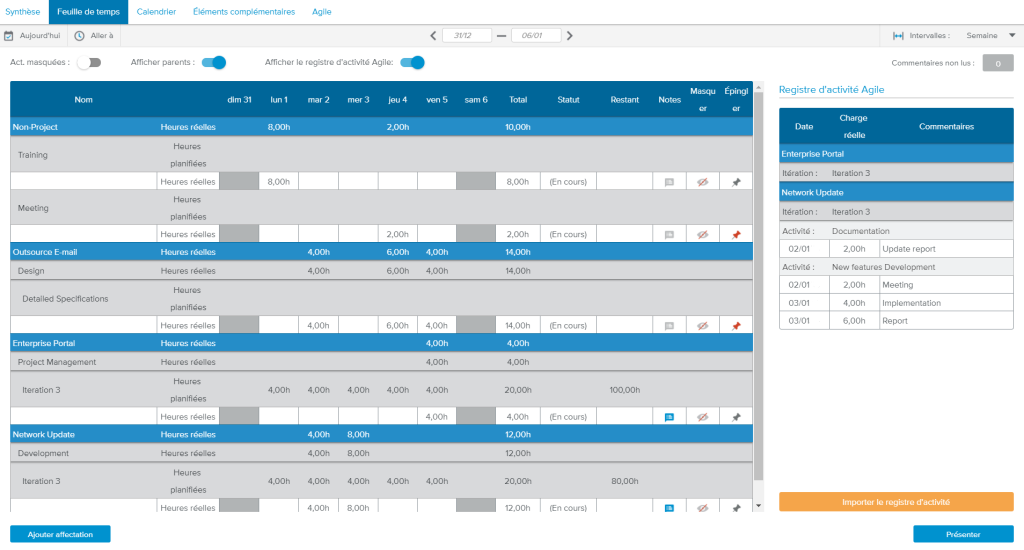Select the Enterprise Portal project row in timesheet
The width and height of the screenshot is (1024, 550).
pos(381,343)
